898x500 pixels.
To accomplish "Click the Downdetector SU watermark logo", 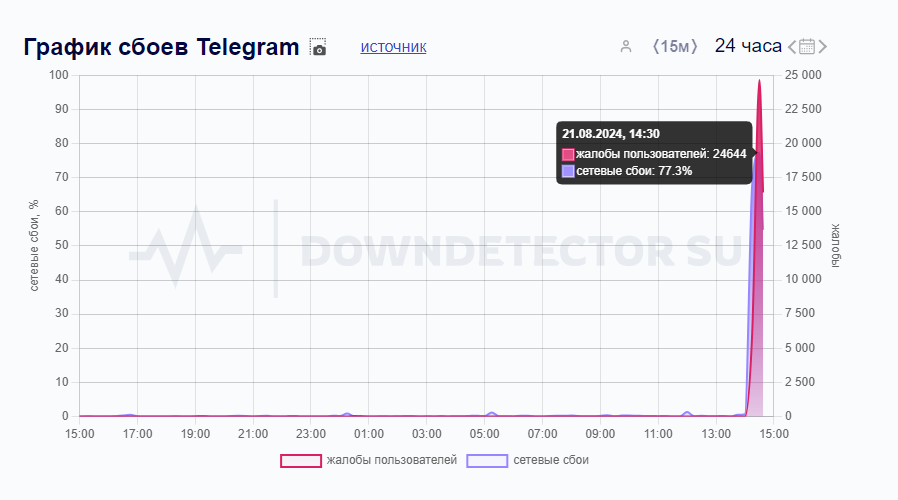I will point(435,250).
